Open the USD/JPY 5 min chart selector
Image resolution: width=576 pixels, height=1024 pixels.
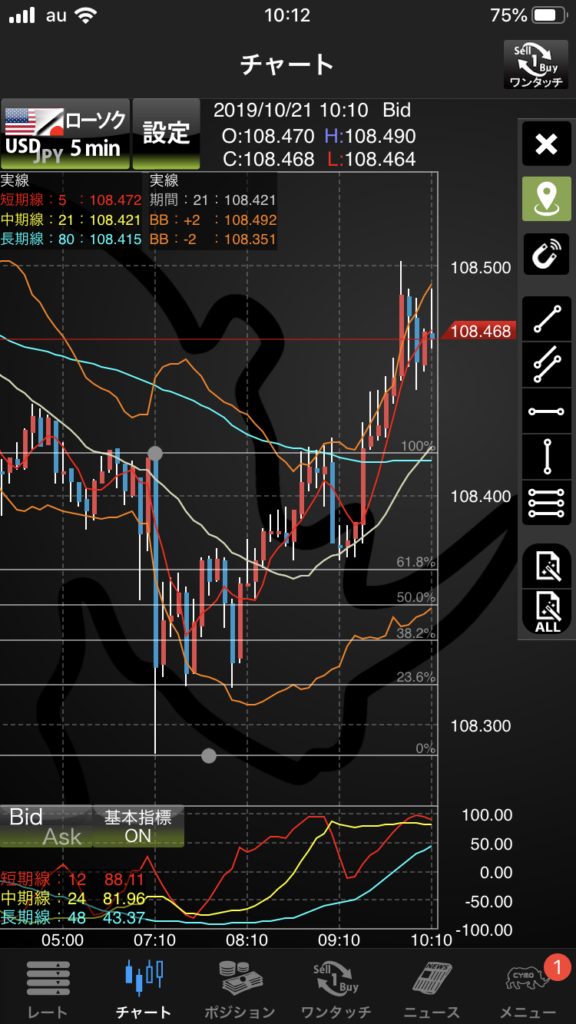point(65,135)
